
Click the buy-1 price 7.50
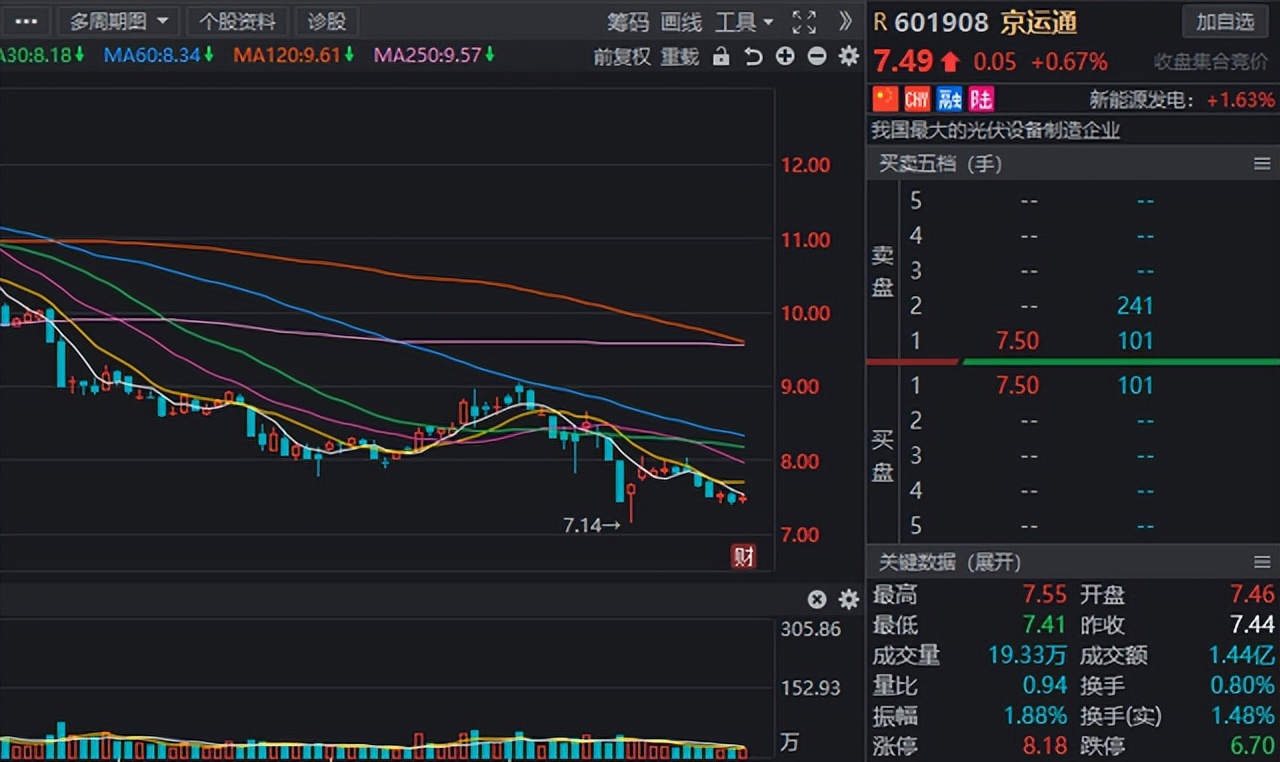click(1017, 385)
